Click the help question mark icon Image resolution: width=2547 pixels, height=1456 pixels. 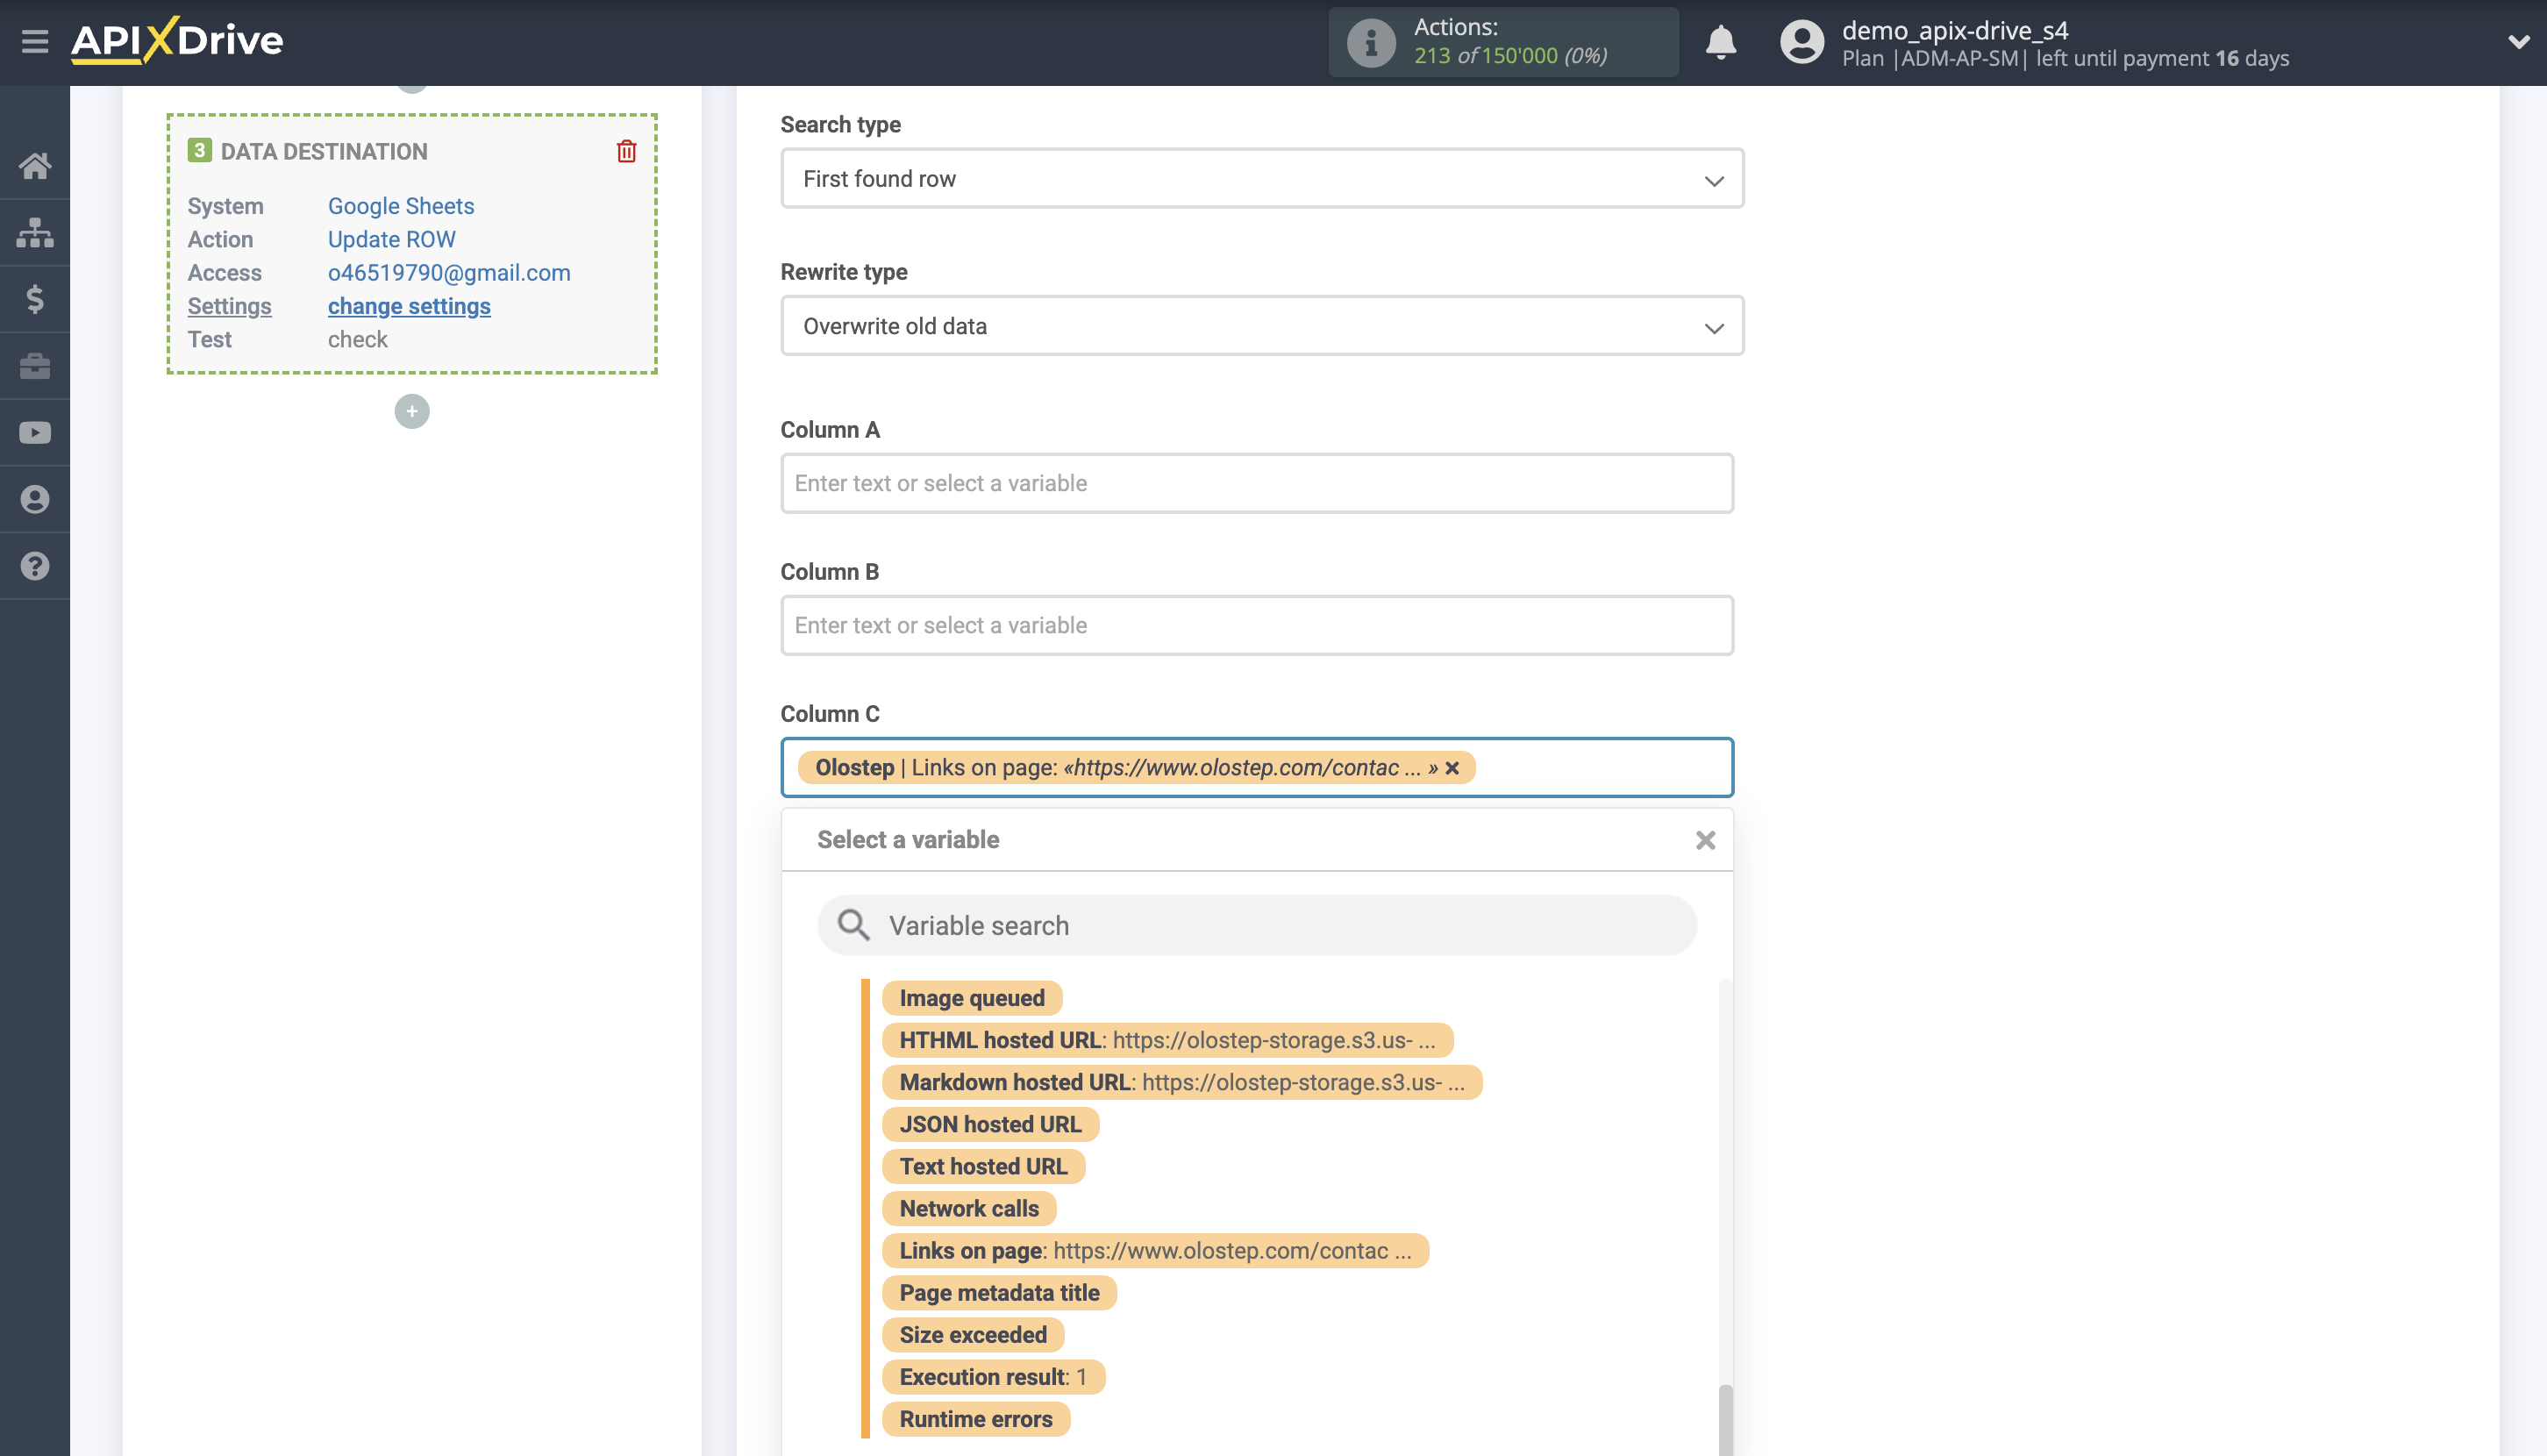coord(35,566)
